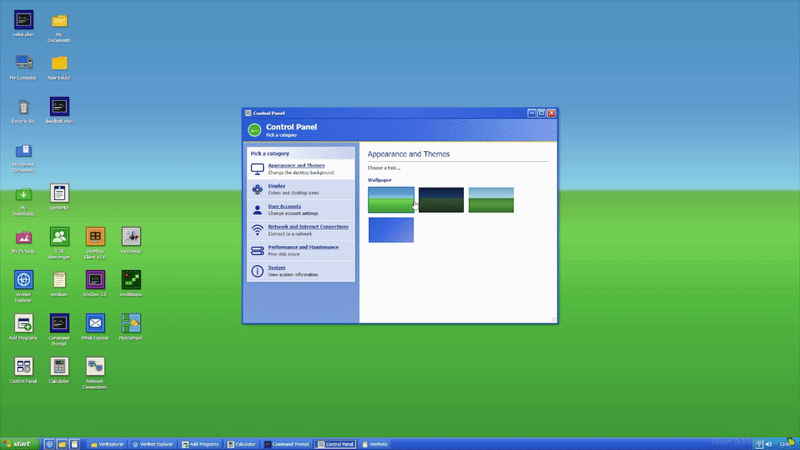The width and height of the screenshot is (800, 450).
Task: Click the User Accounts person icon
Action: click(257, 210)
